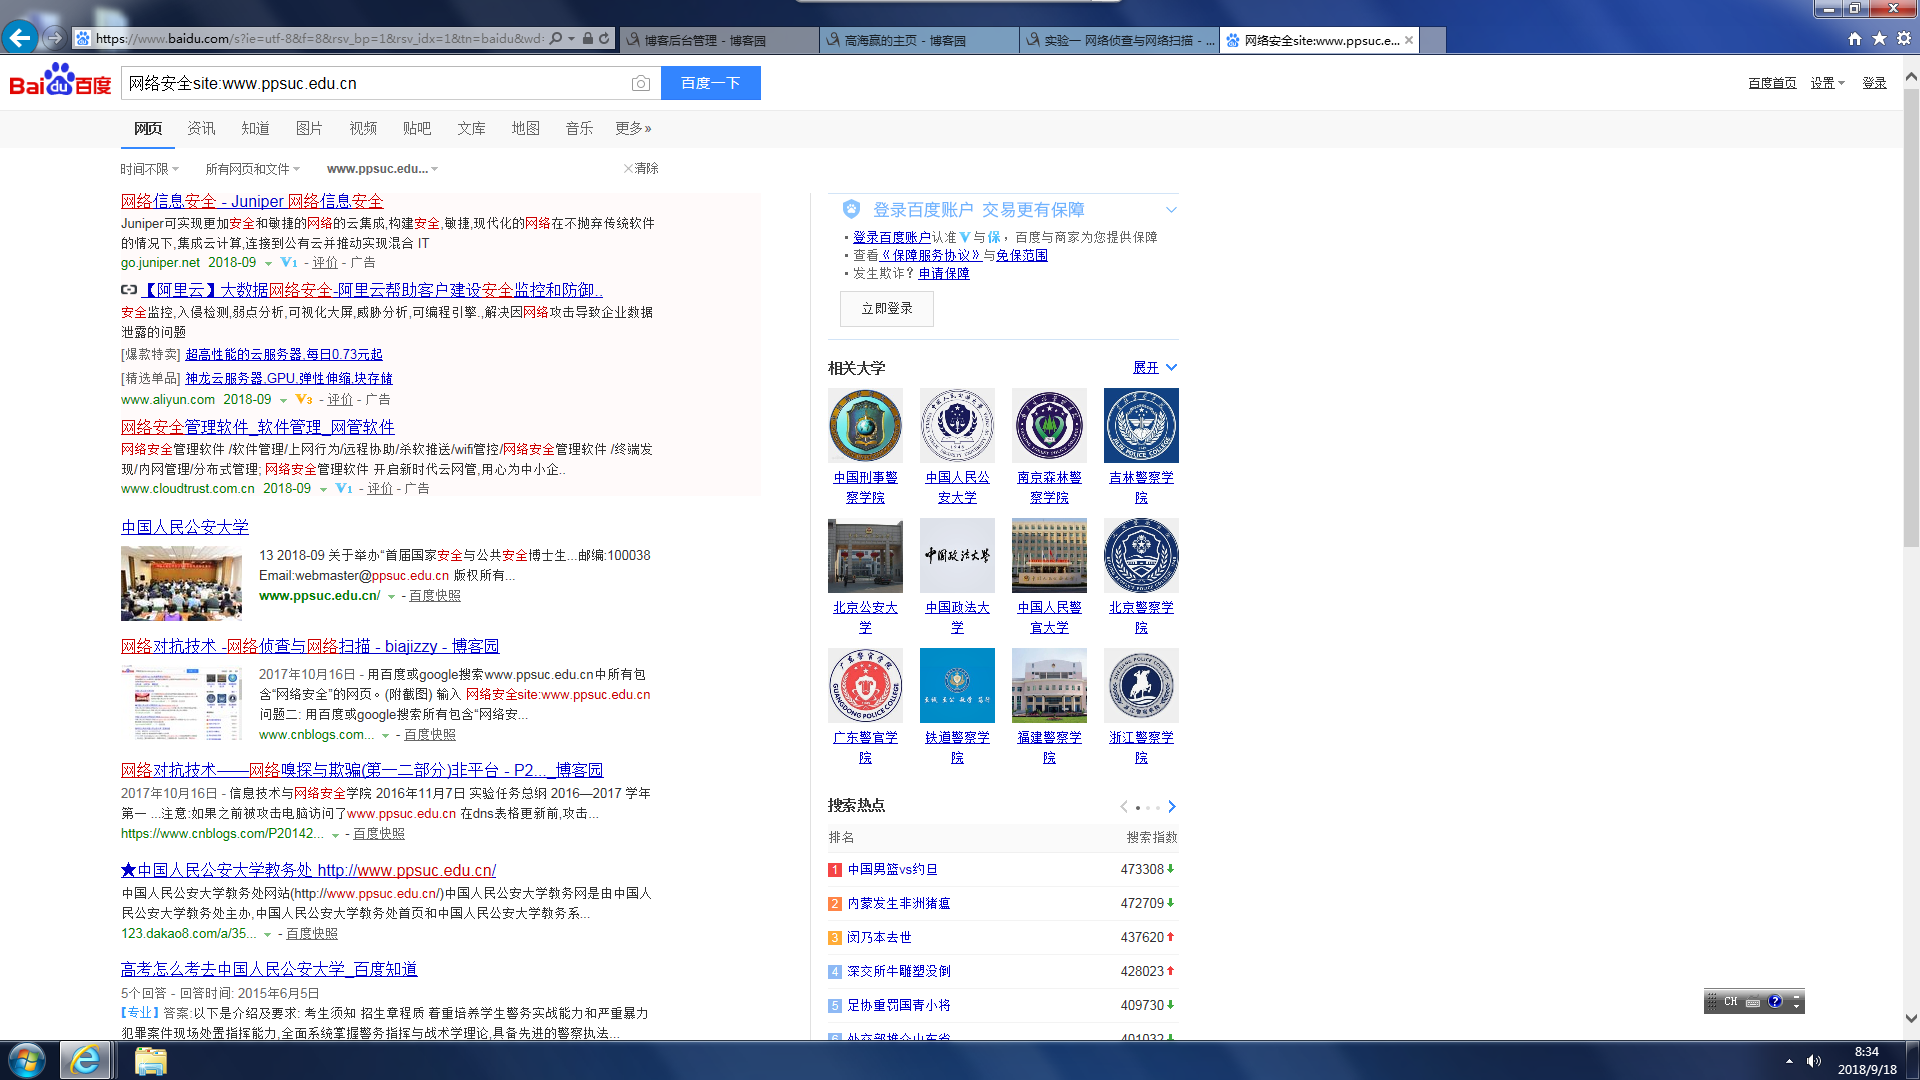
Task: Open the 所有网页和文件 filter dropdown
Action: pyautogui.click(x=252, y=169)
